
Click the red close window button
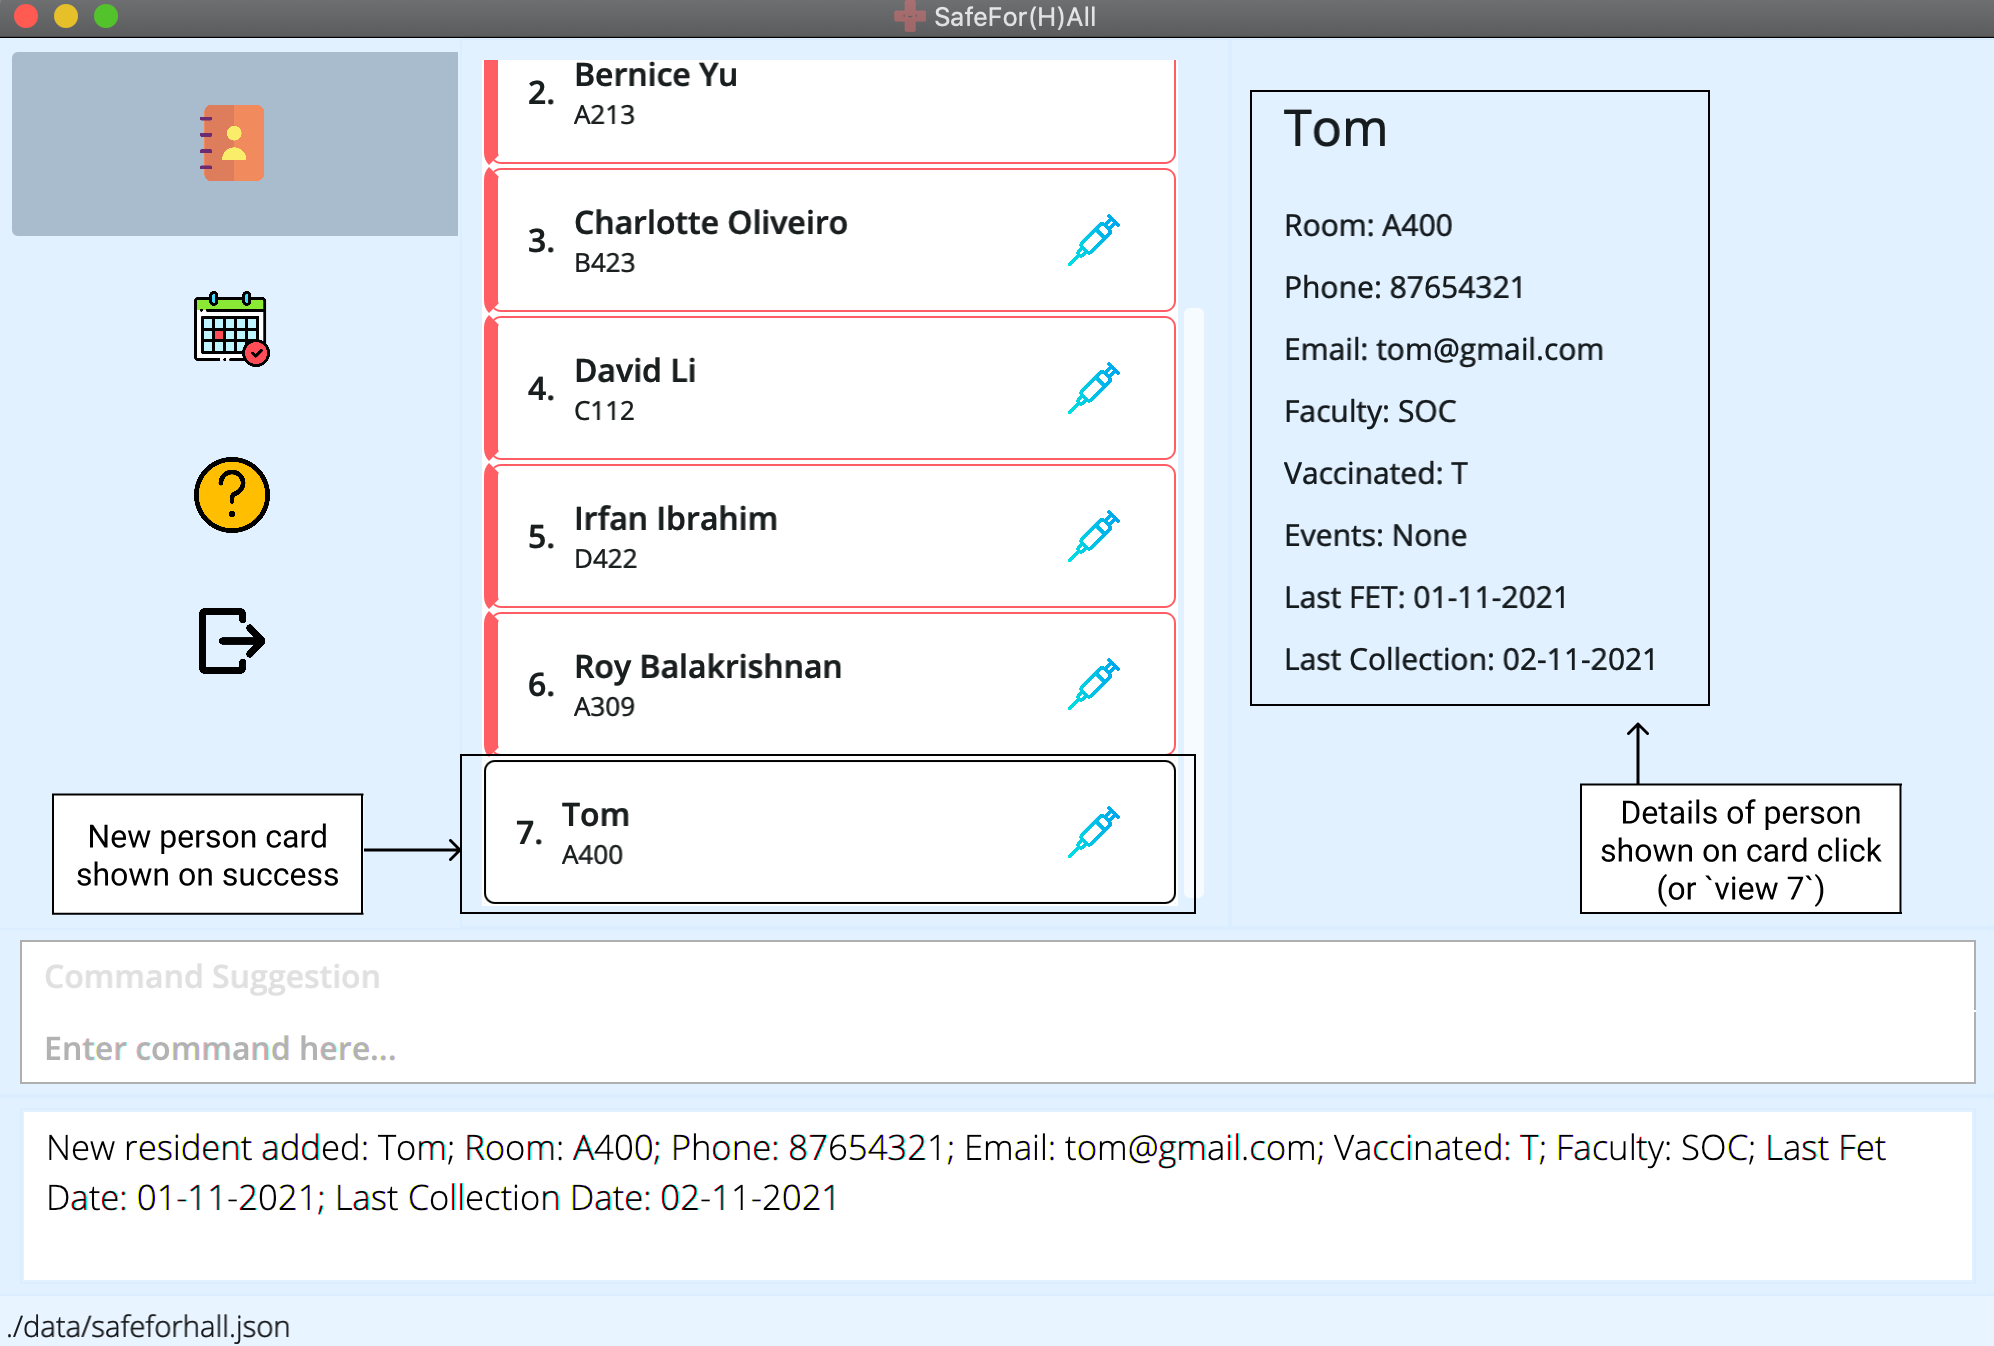(26, 16)
